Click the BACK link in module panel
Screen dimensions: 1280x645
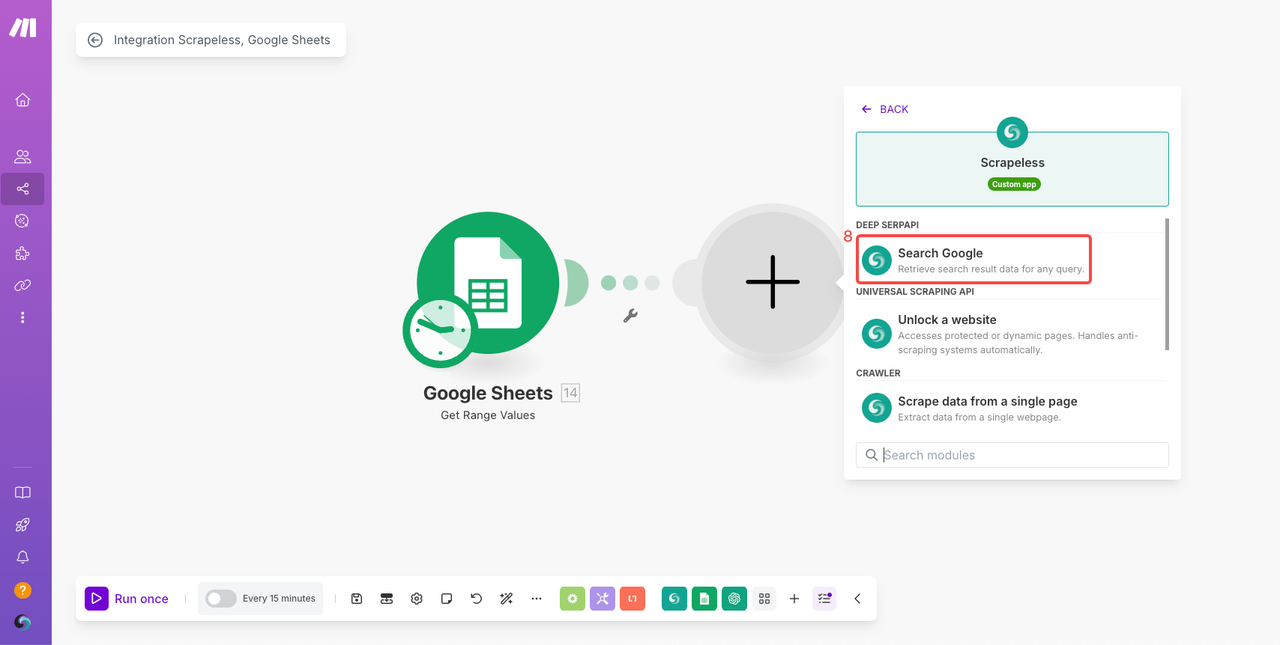885,109
